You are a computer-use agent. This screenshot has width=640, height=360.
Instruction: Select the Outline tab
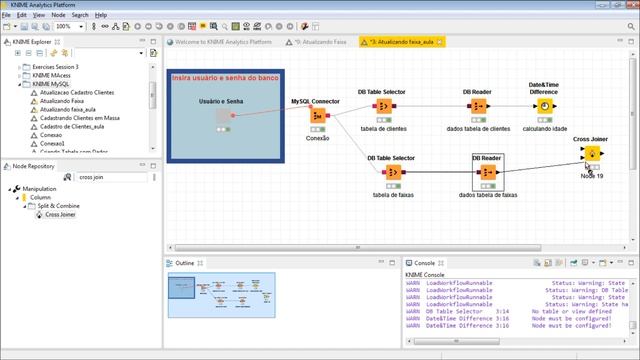[x=184, y=263]
